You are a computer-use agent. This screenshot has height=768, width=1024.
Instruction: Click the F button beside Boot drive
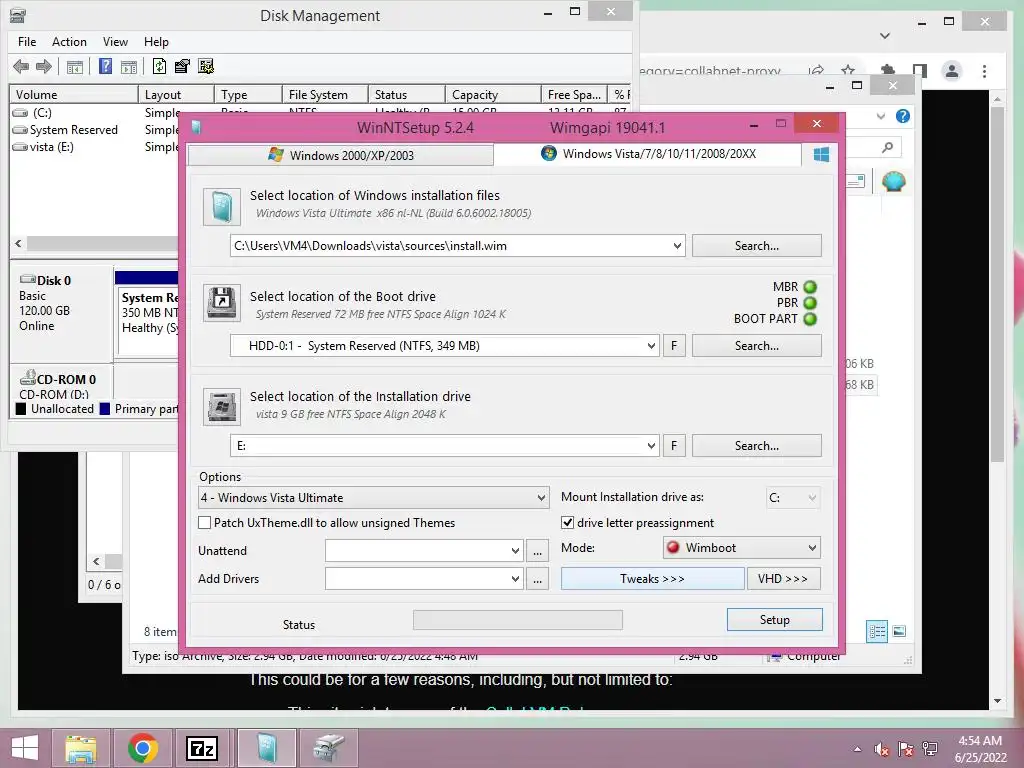pos(674,345)
